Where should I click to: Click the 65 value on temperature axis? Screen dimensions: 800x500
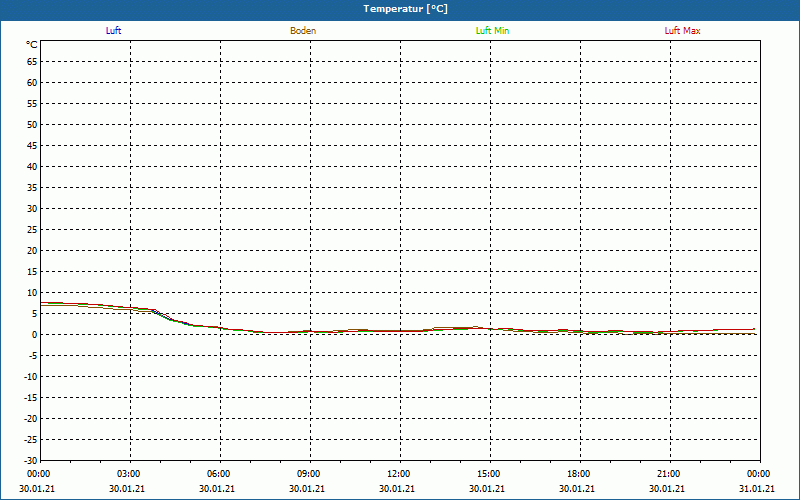point(32,62)
